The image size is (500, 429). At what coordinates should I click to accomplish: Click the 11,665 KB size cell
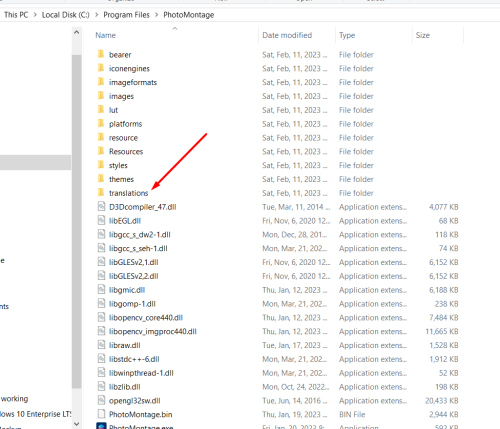click(441, 331)
